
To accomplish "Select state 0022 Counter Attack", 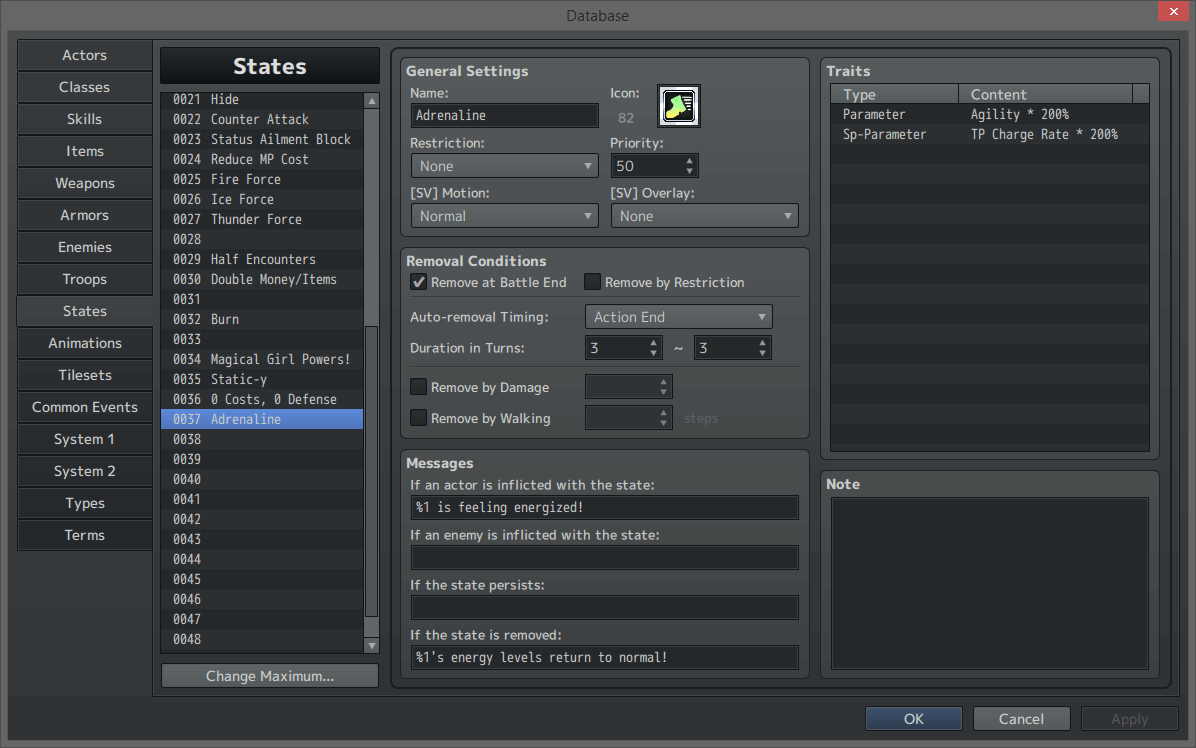I will (262, 119).
